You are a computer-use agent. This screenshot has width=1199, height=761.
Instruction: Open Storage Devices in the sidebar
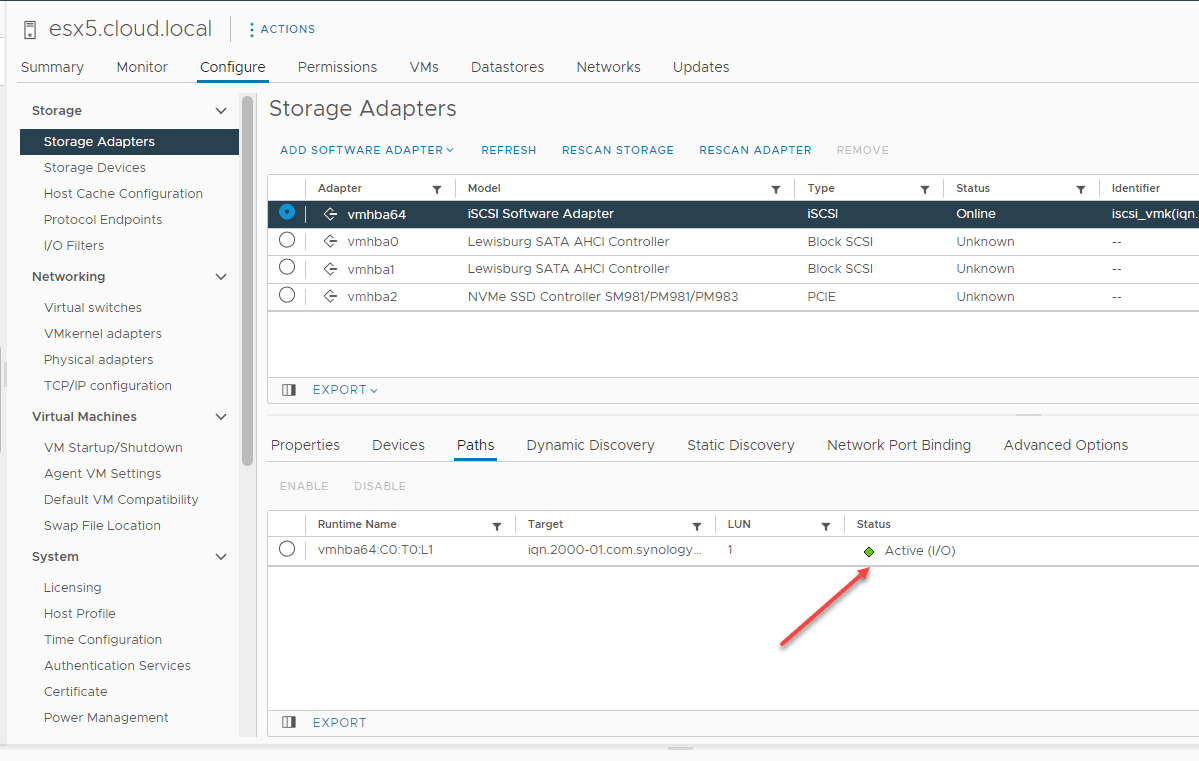tap(95, 168)
